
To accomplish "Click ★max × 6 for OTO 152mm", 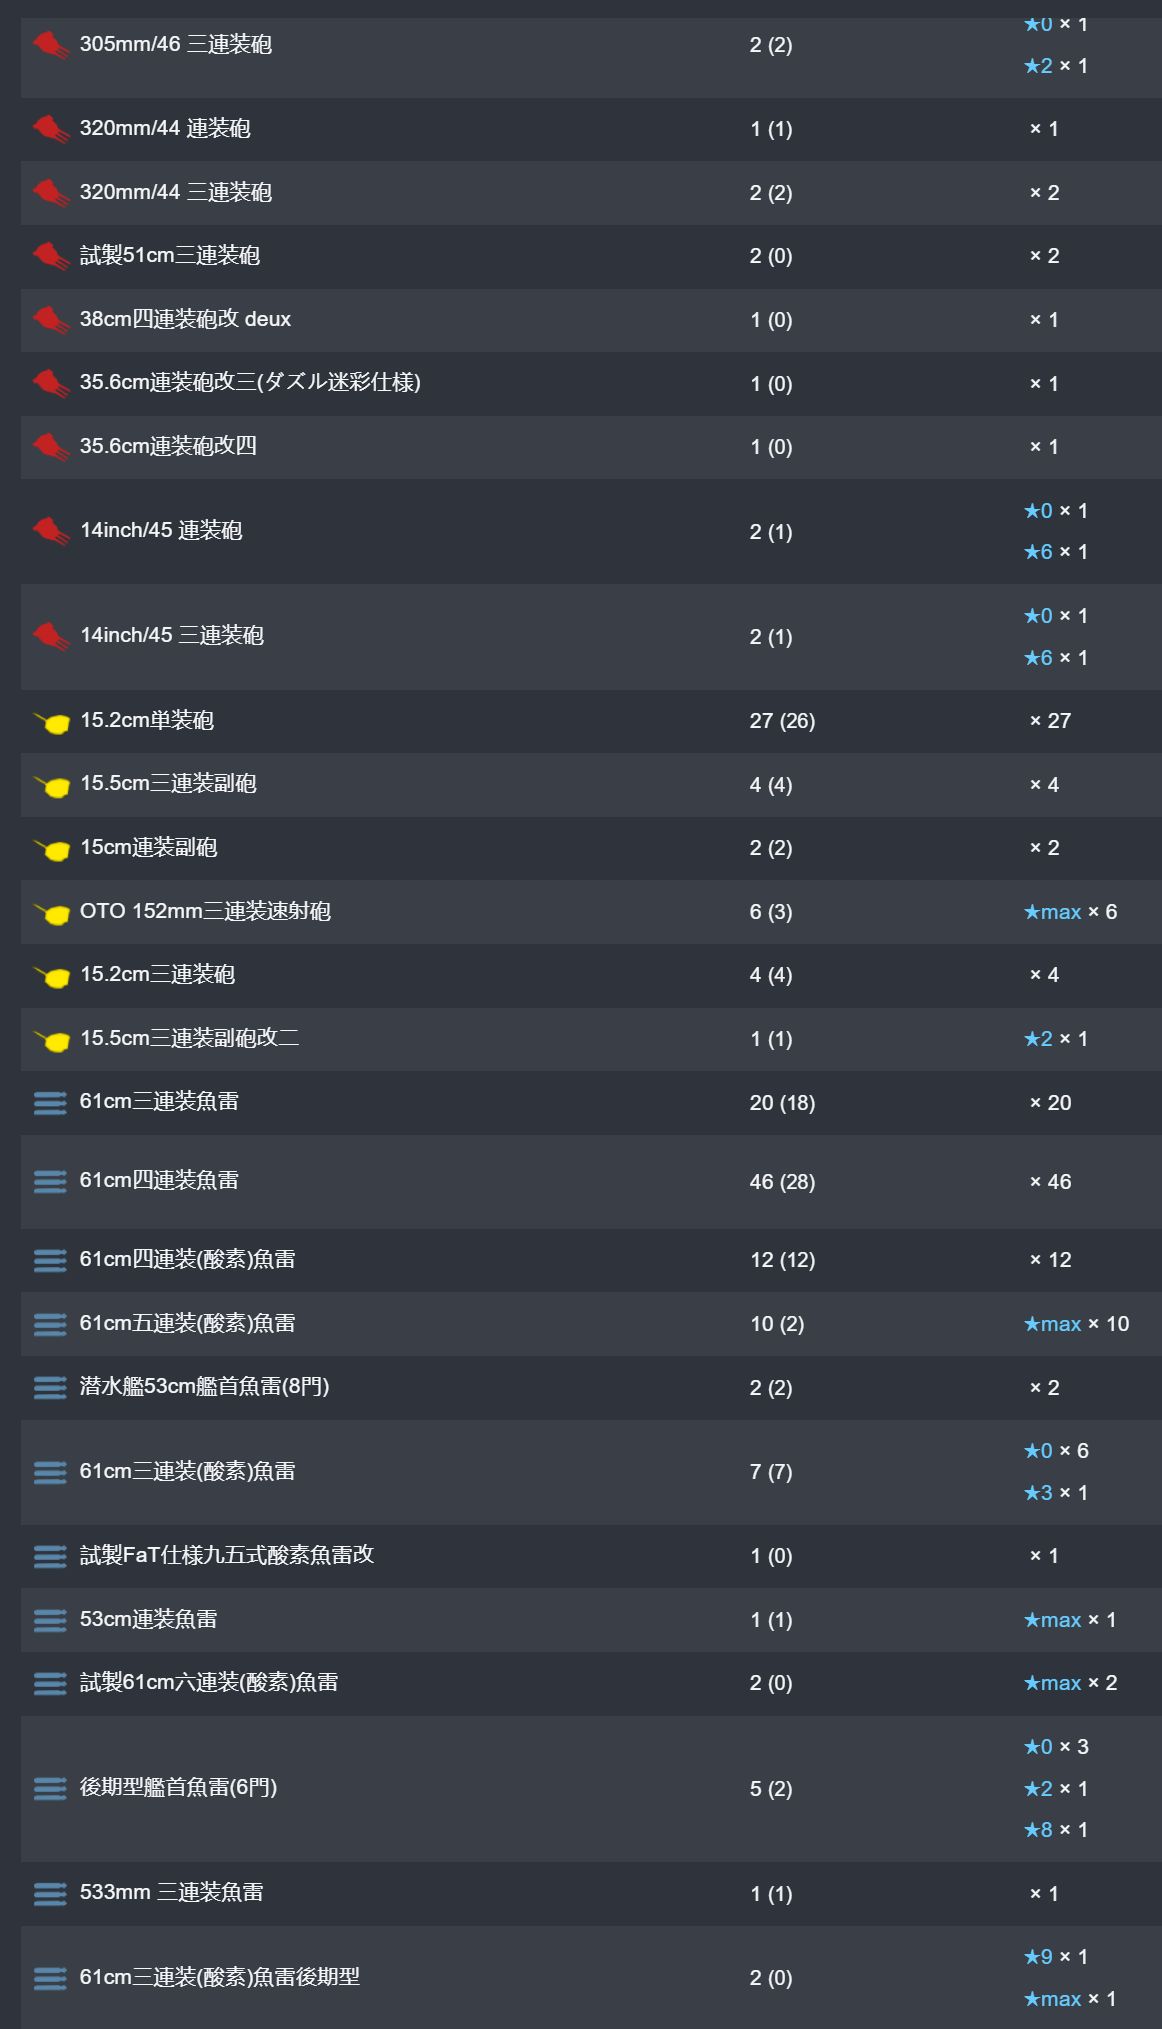I will point(1070,912).
